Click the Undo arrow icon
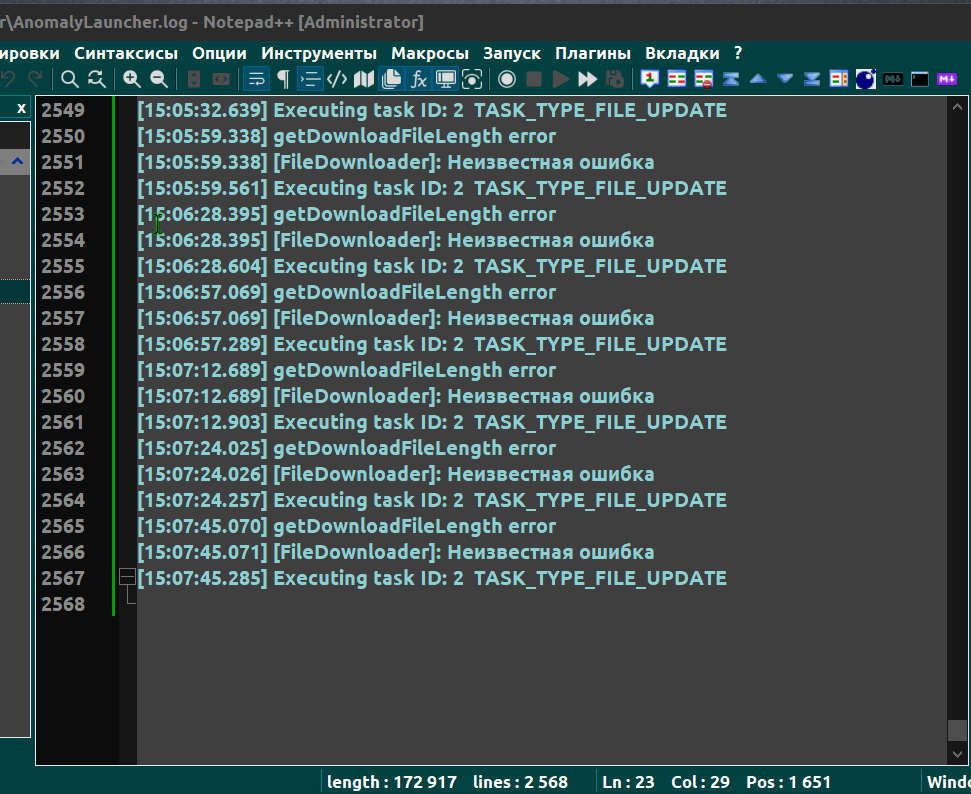The height and width of the screenshot is (794, 971). click(9, 79)
